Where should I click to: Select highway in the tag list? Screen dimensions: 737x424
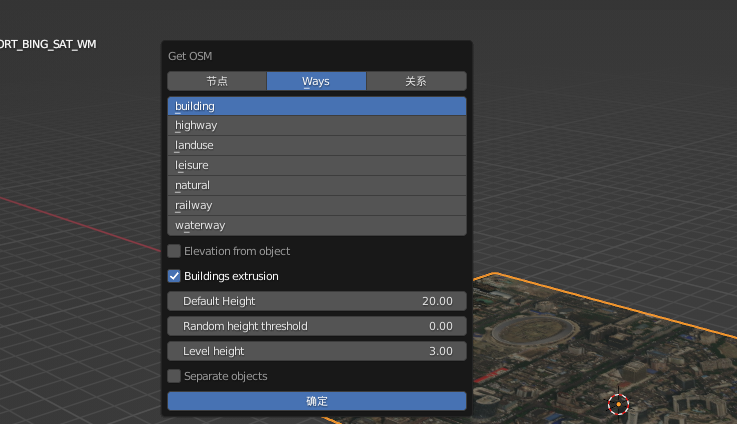tap(317, 126)
